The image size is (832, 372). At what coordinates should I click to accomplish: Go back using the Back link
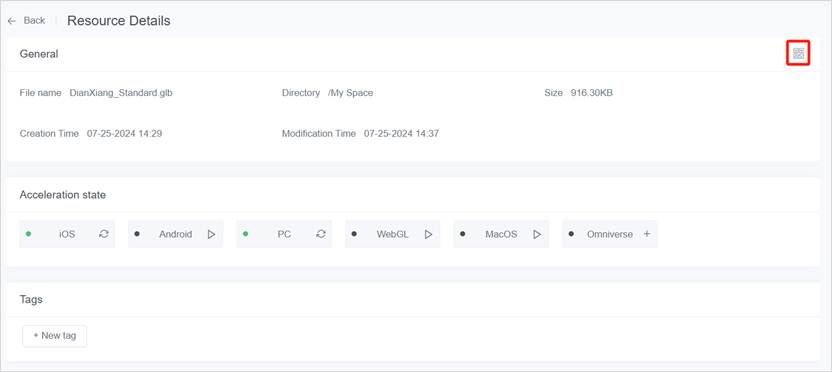34,21
